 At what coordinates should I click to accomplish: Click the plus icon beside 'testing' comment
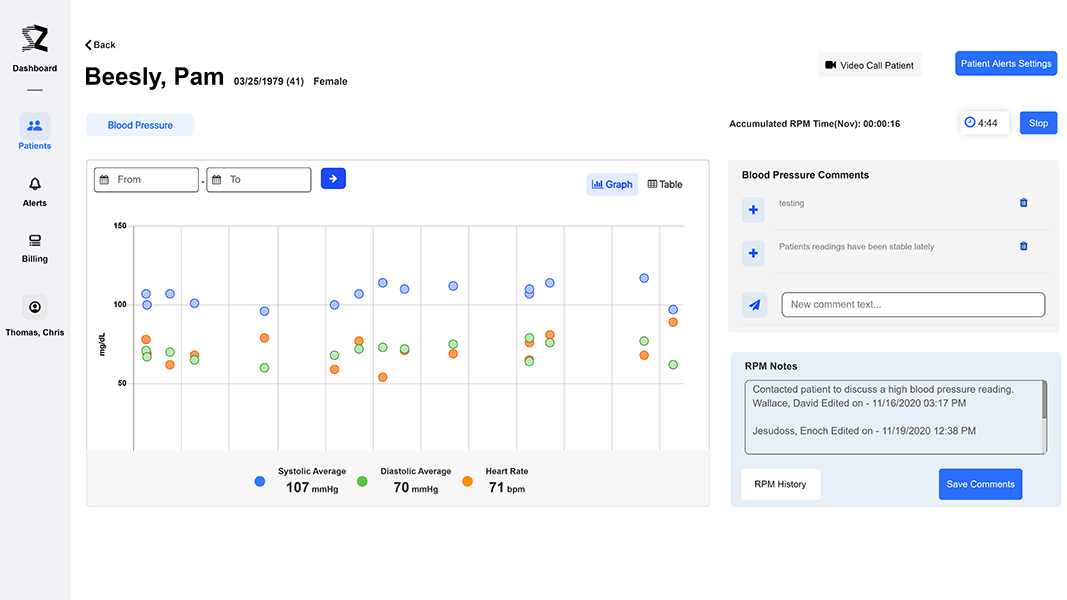pos(754,210)
